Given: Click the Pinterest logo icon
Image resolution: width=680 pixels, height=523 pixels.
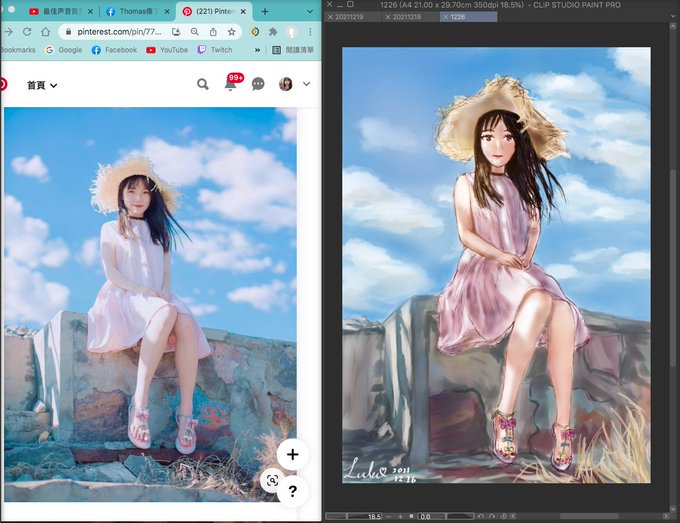Looking at the screenshot, I should [3, 84].
